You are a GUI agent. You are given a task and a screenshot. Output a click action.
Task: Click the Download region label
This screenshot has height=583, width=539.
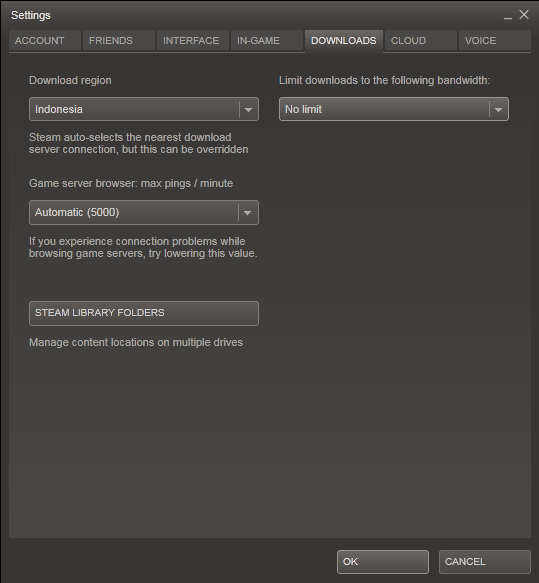pyautogui.click(x=70, y=81)
